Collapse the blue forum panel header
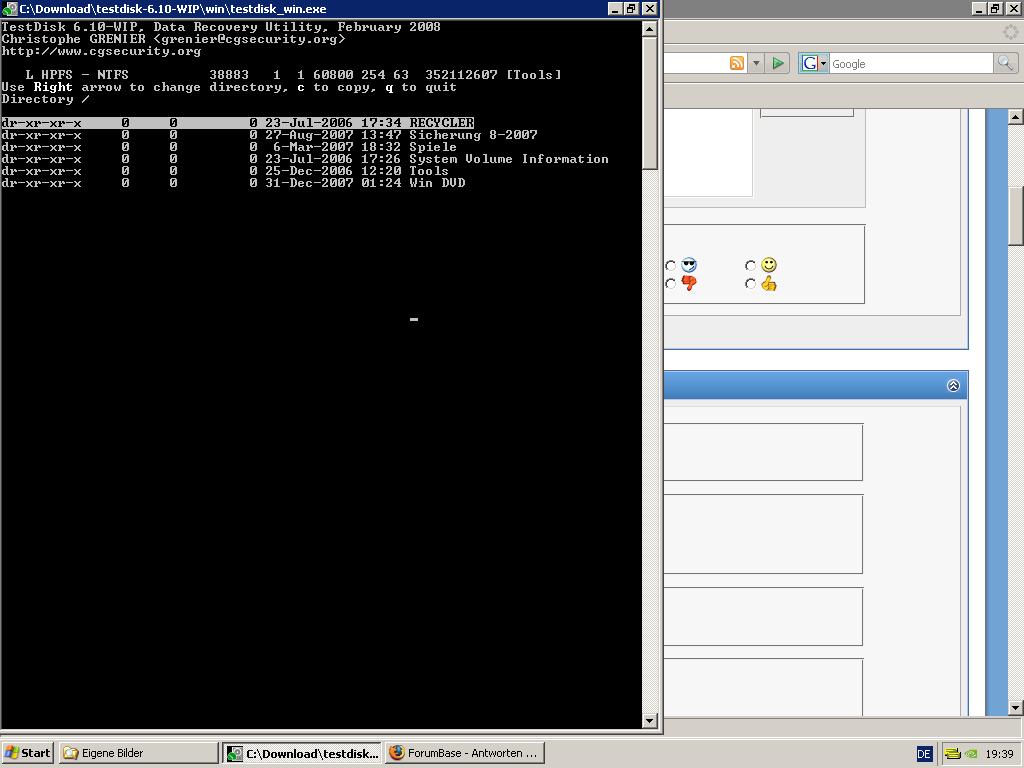The width and height of the screenshot is (1024, 768). (953, 385)
